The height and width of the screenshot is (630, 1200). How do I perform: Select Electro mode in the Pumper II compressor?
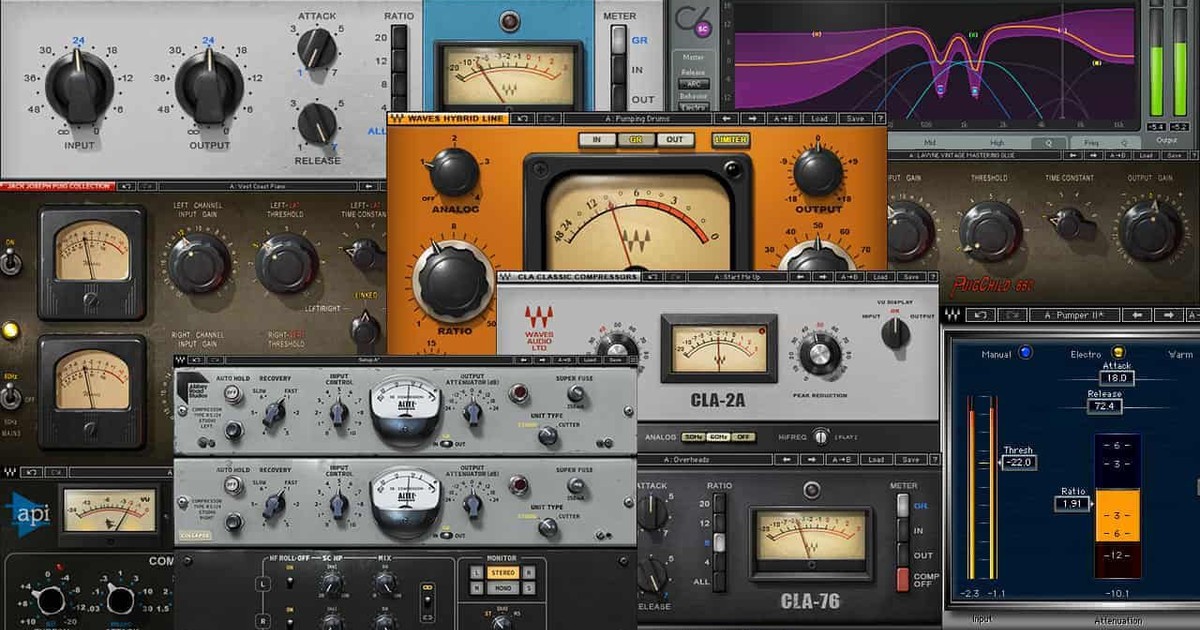(x=1117, y=353)
